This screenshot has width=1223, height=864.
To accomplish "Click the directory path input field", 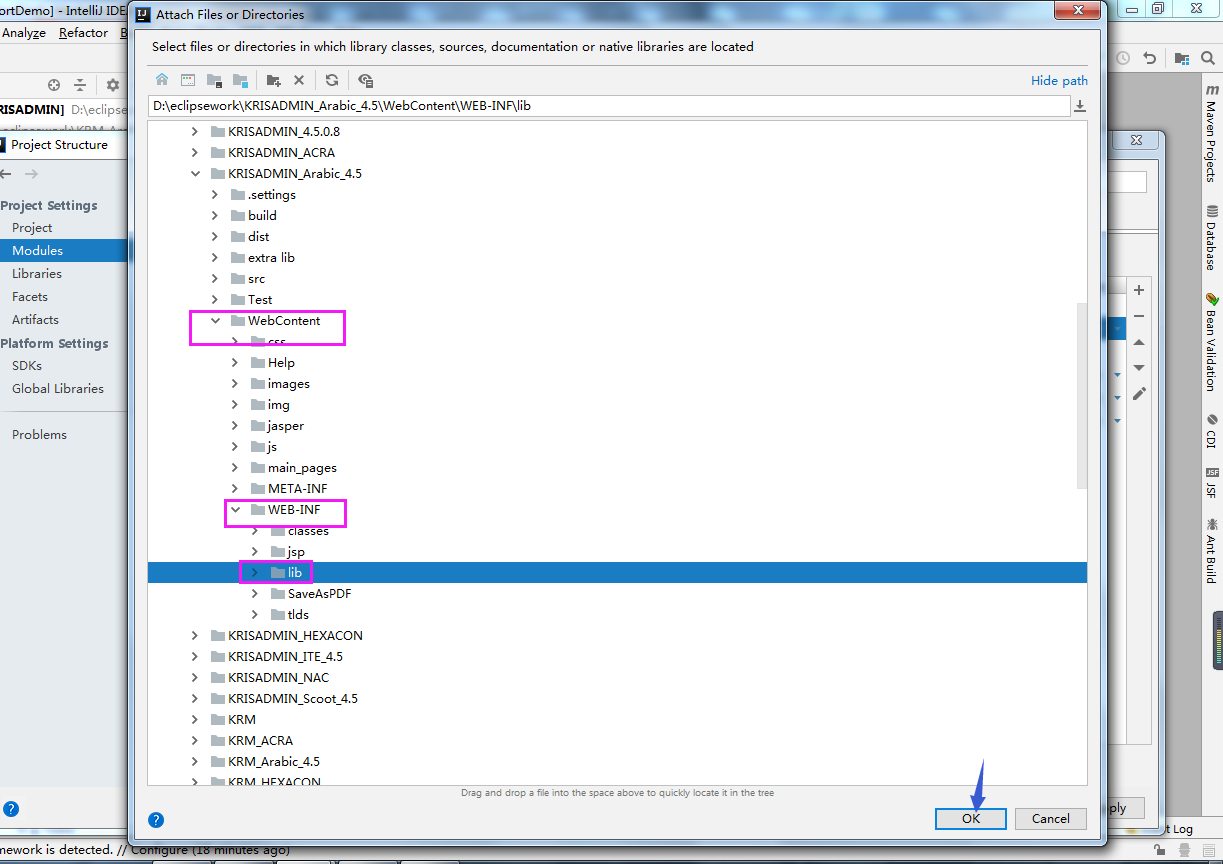I will (x=609, y=105).
